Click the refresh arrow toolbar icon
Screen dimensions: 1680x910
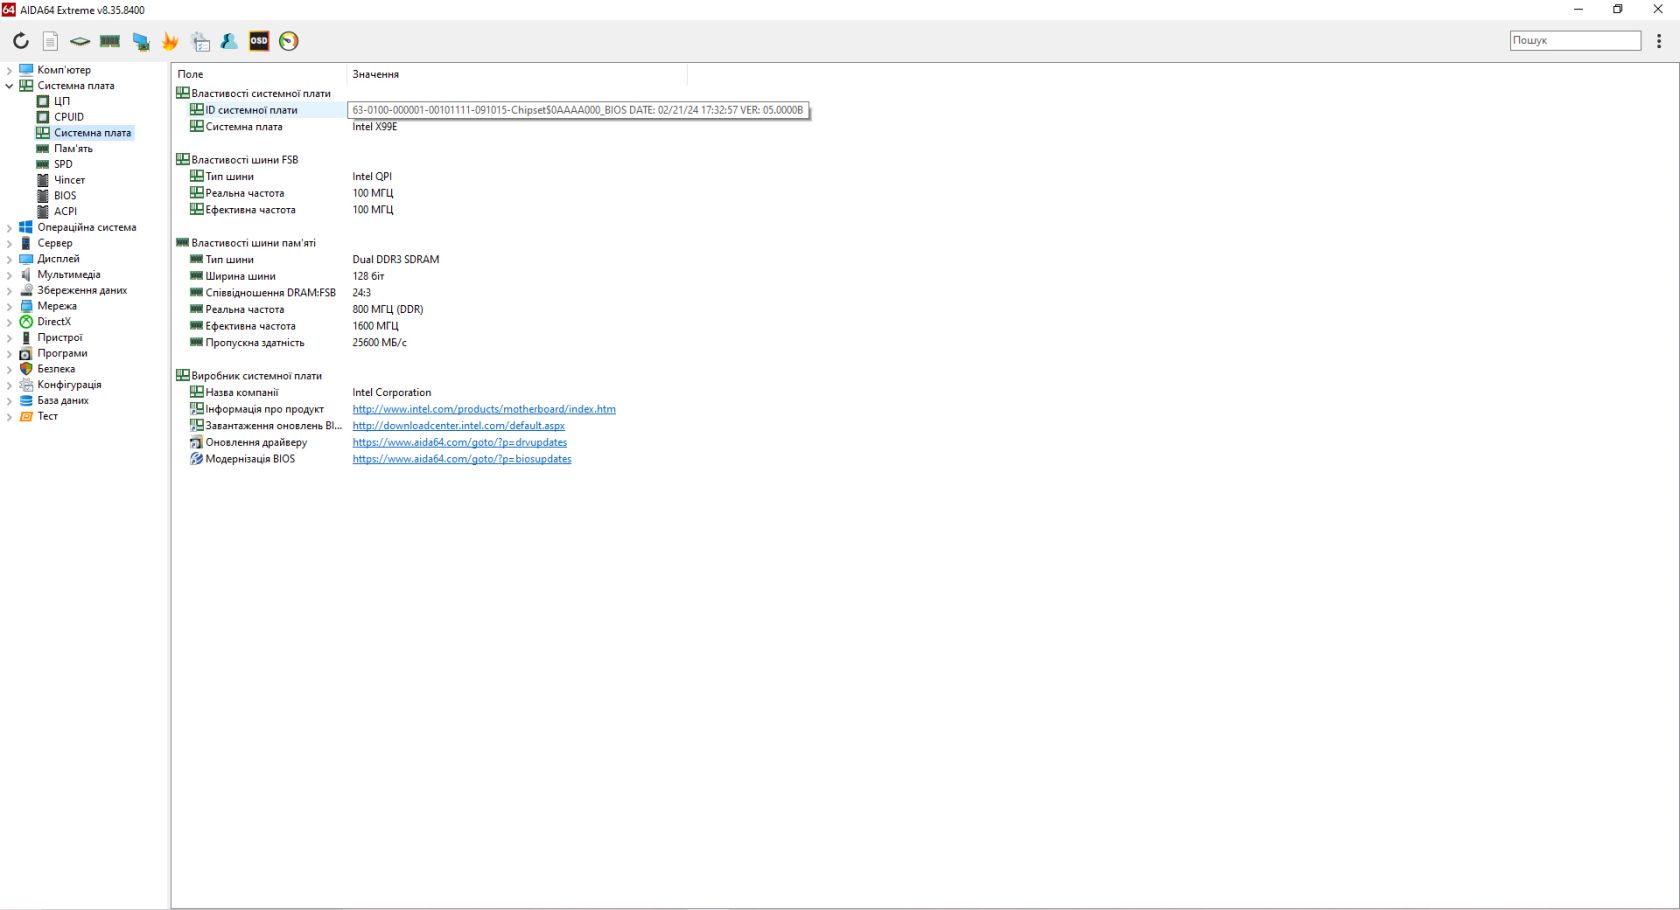pos(20,41)
